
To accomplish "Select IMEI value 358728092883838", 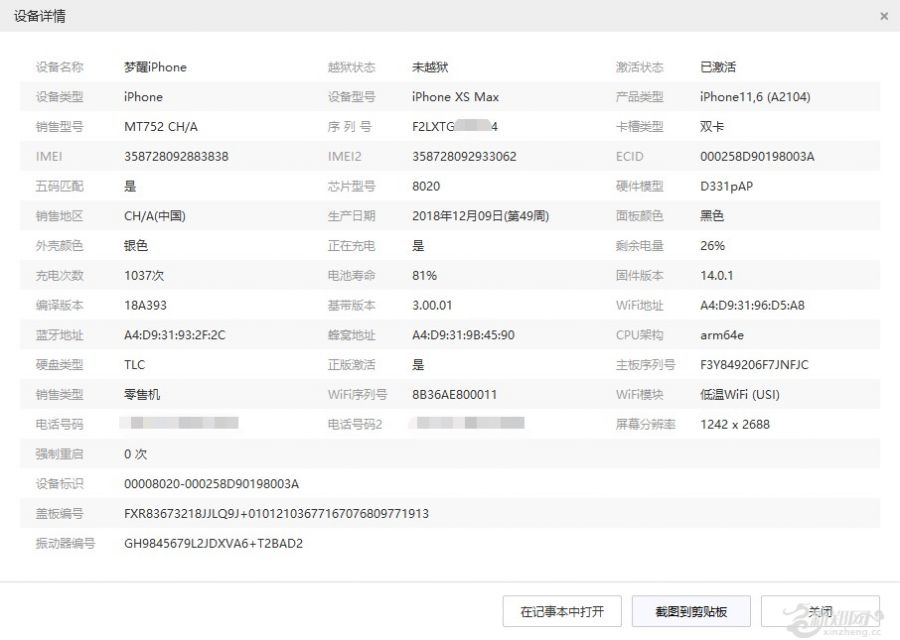I will (x=176, y=157).
